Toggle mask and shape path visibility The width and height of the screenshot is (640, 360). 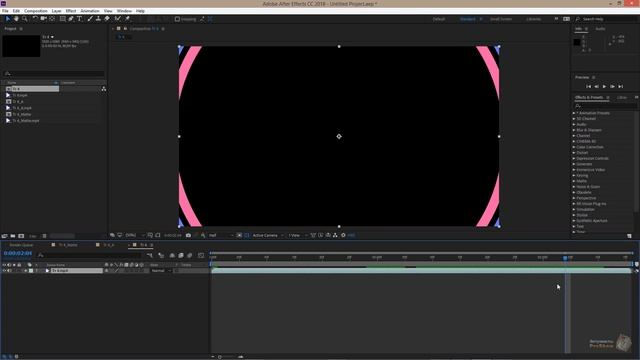click(x=158, y=236)
